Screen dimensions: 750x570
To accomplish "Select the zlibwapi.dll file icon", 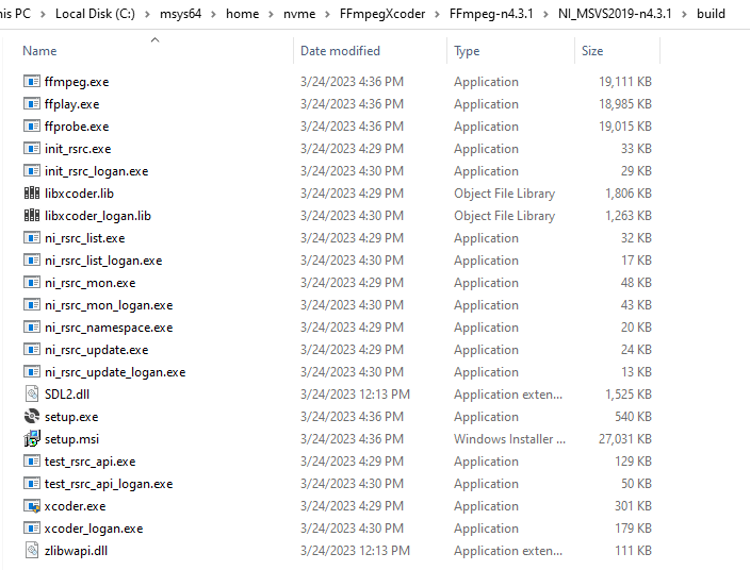I will [x=32, y=550].
